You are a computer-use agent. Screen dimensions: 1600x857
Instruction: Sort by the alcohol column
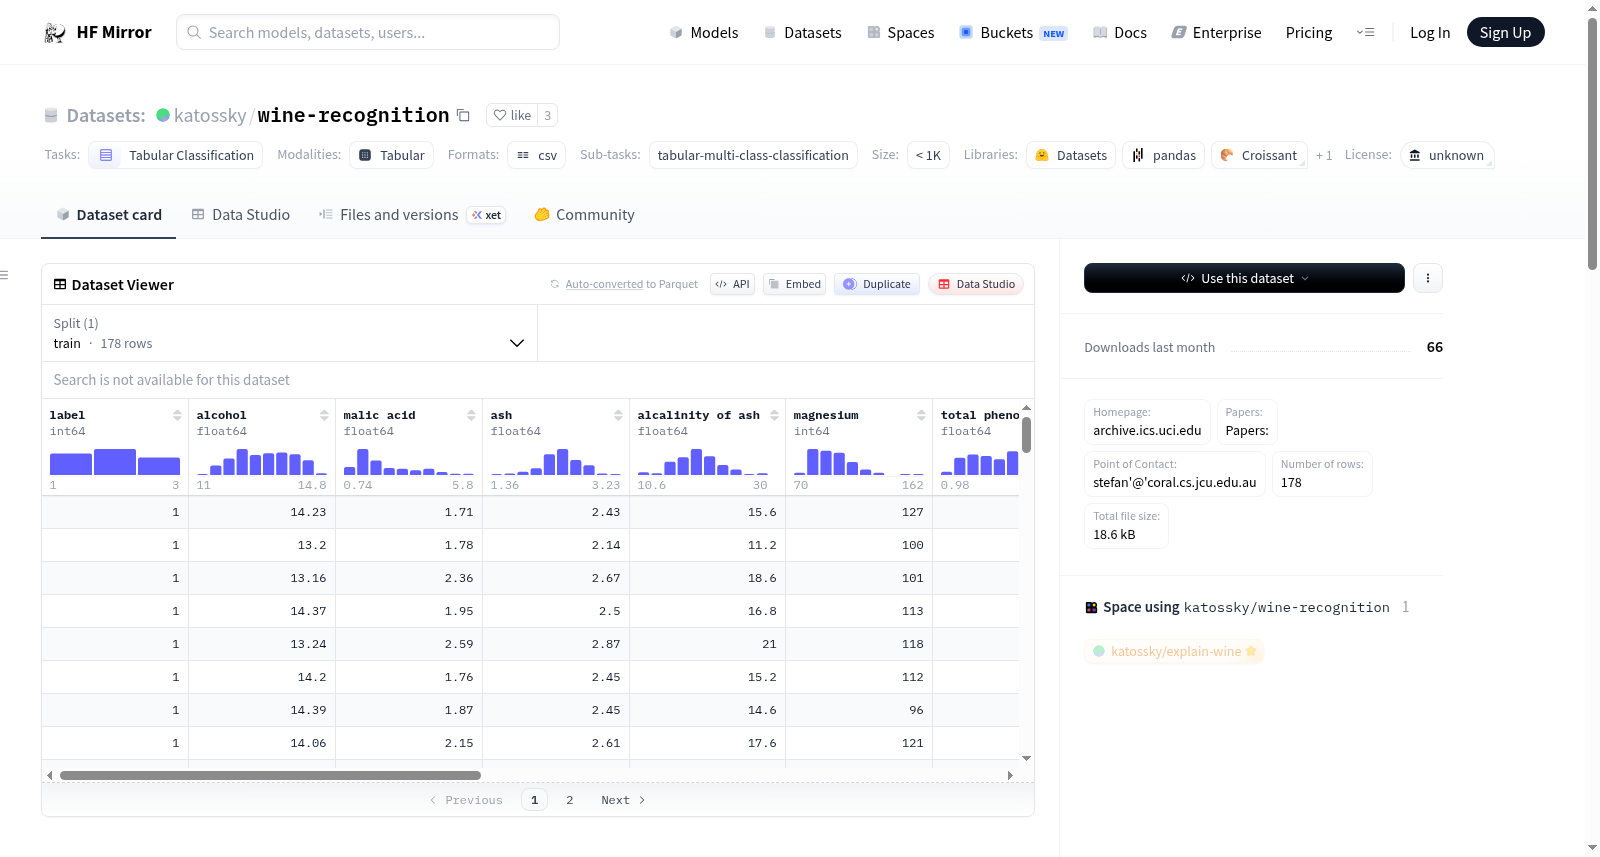click(324, 415)
